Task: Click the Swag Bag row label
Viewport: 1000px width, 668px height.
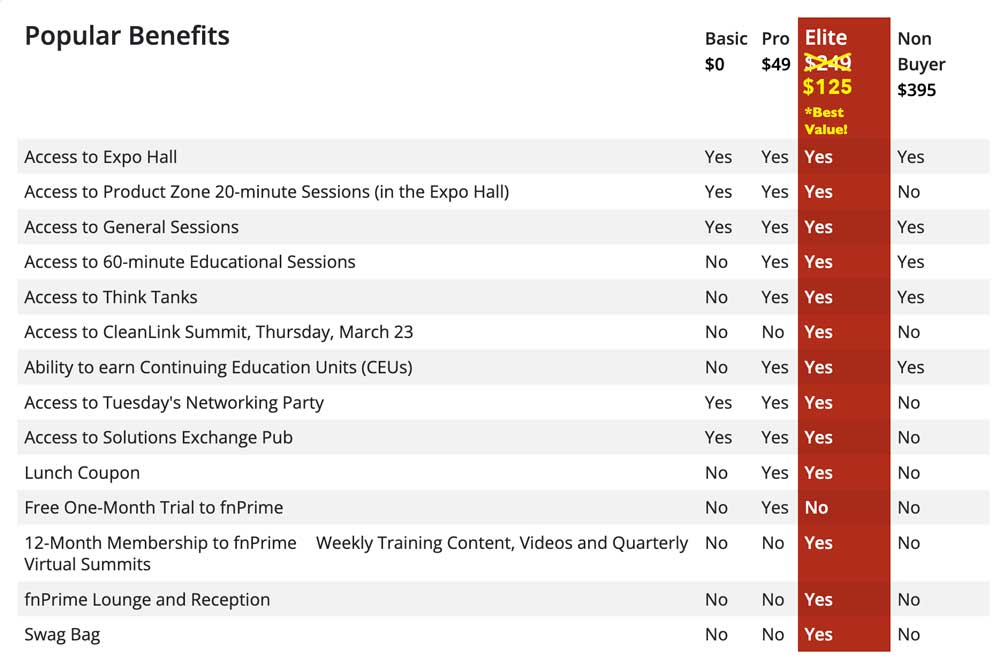Action: coord(62,635)
